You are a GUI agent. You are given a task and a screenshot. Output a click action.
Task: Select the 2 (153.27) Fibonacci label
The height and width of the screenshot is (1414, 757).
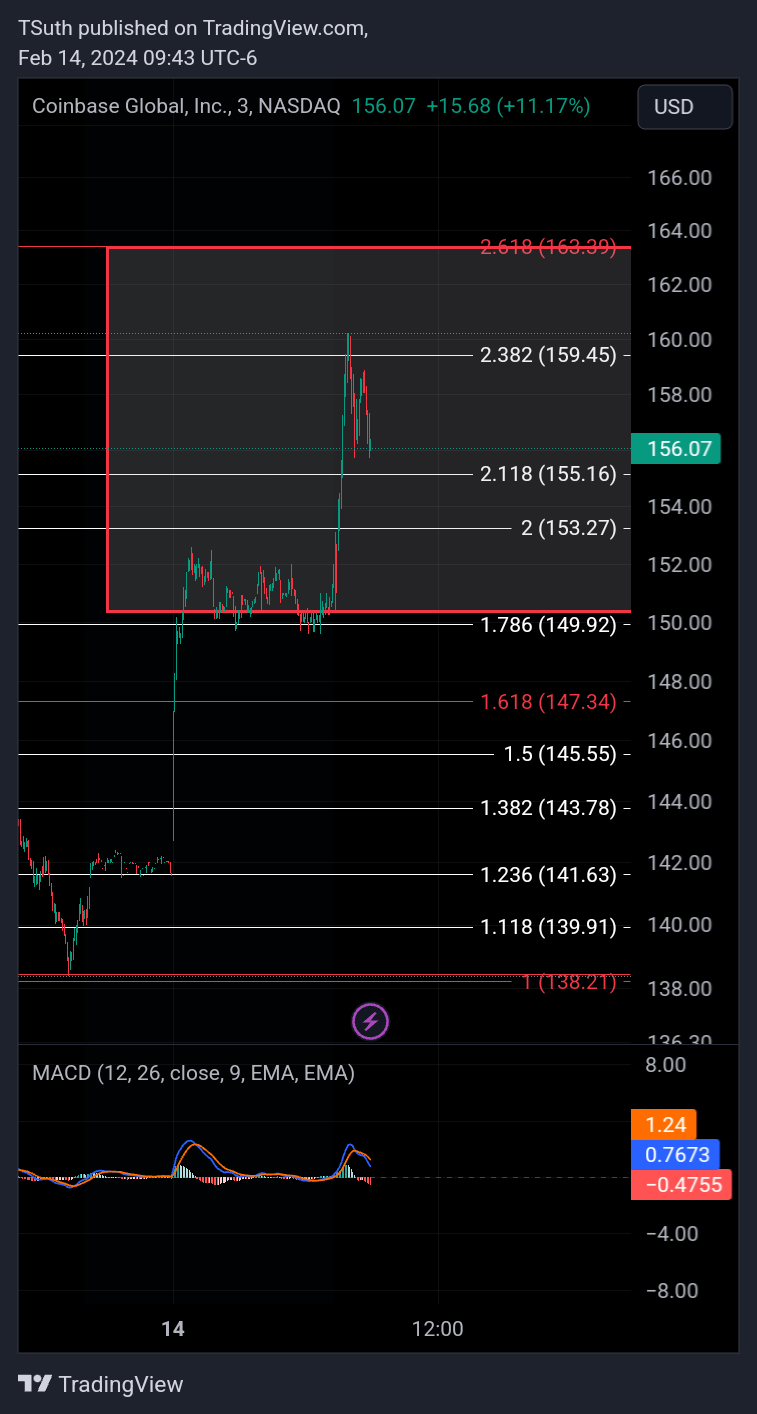tap(569, 528)
